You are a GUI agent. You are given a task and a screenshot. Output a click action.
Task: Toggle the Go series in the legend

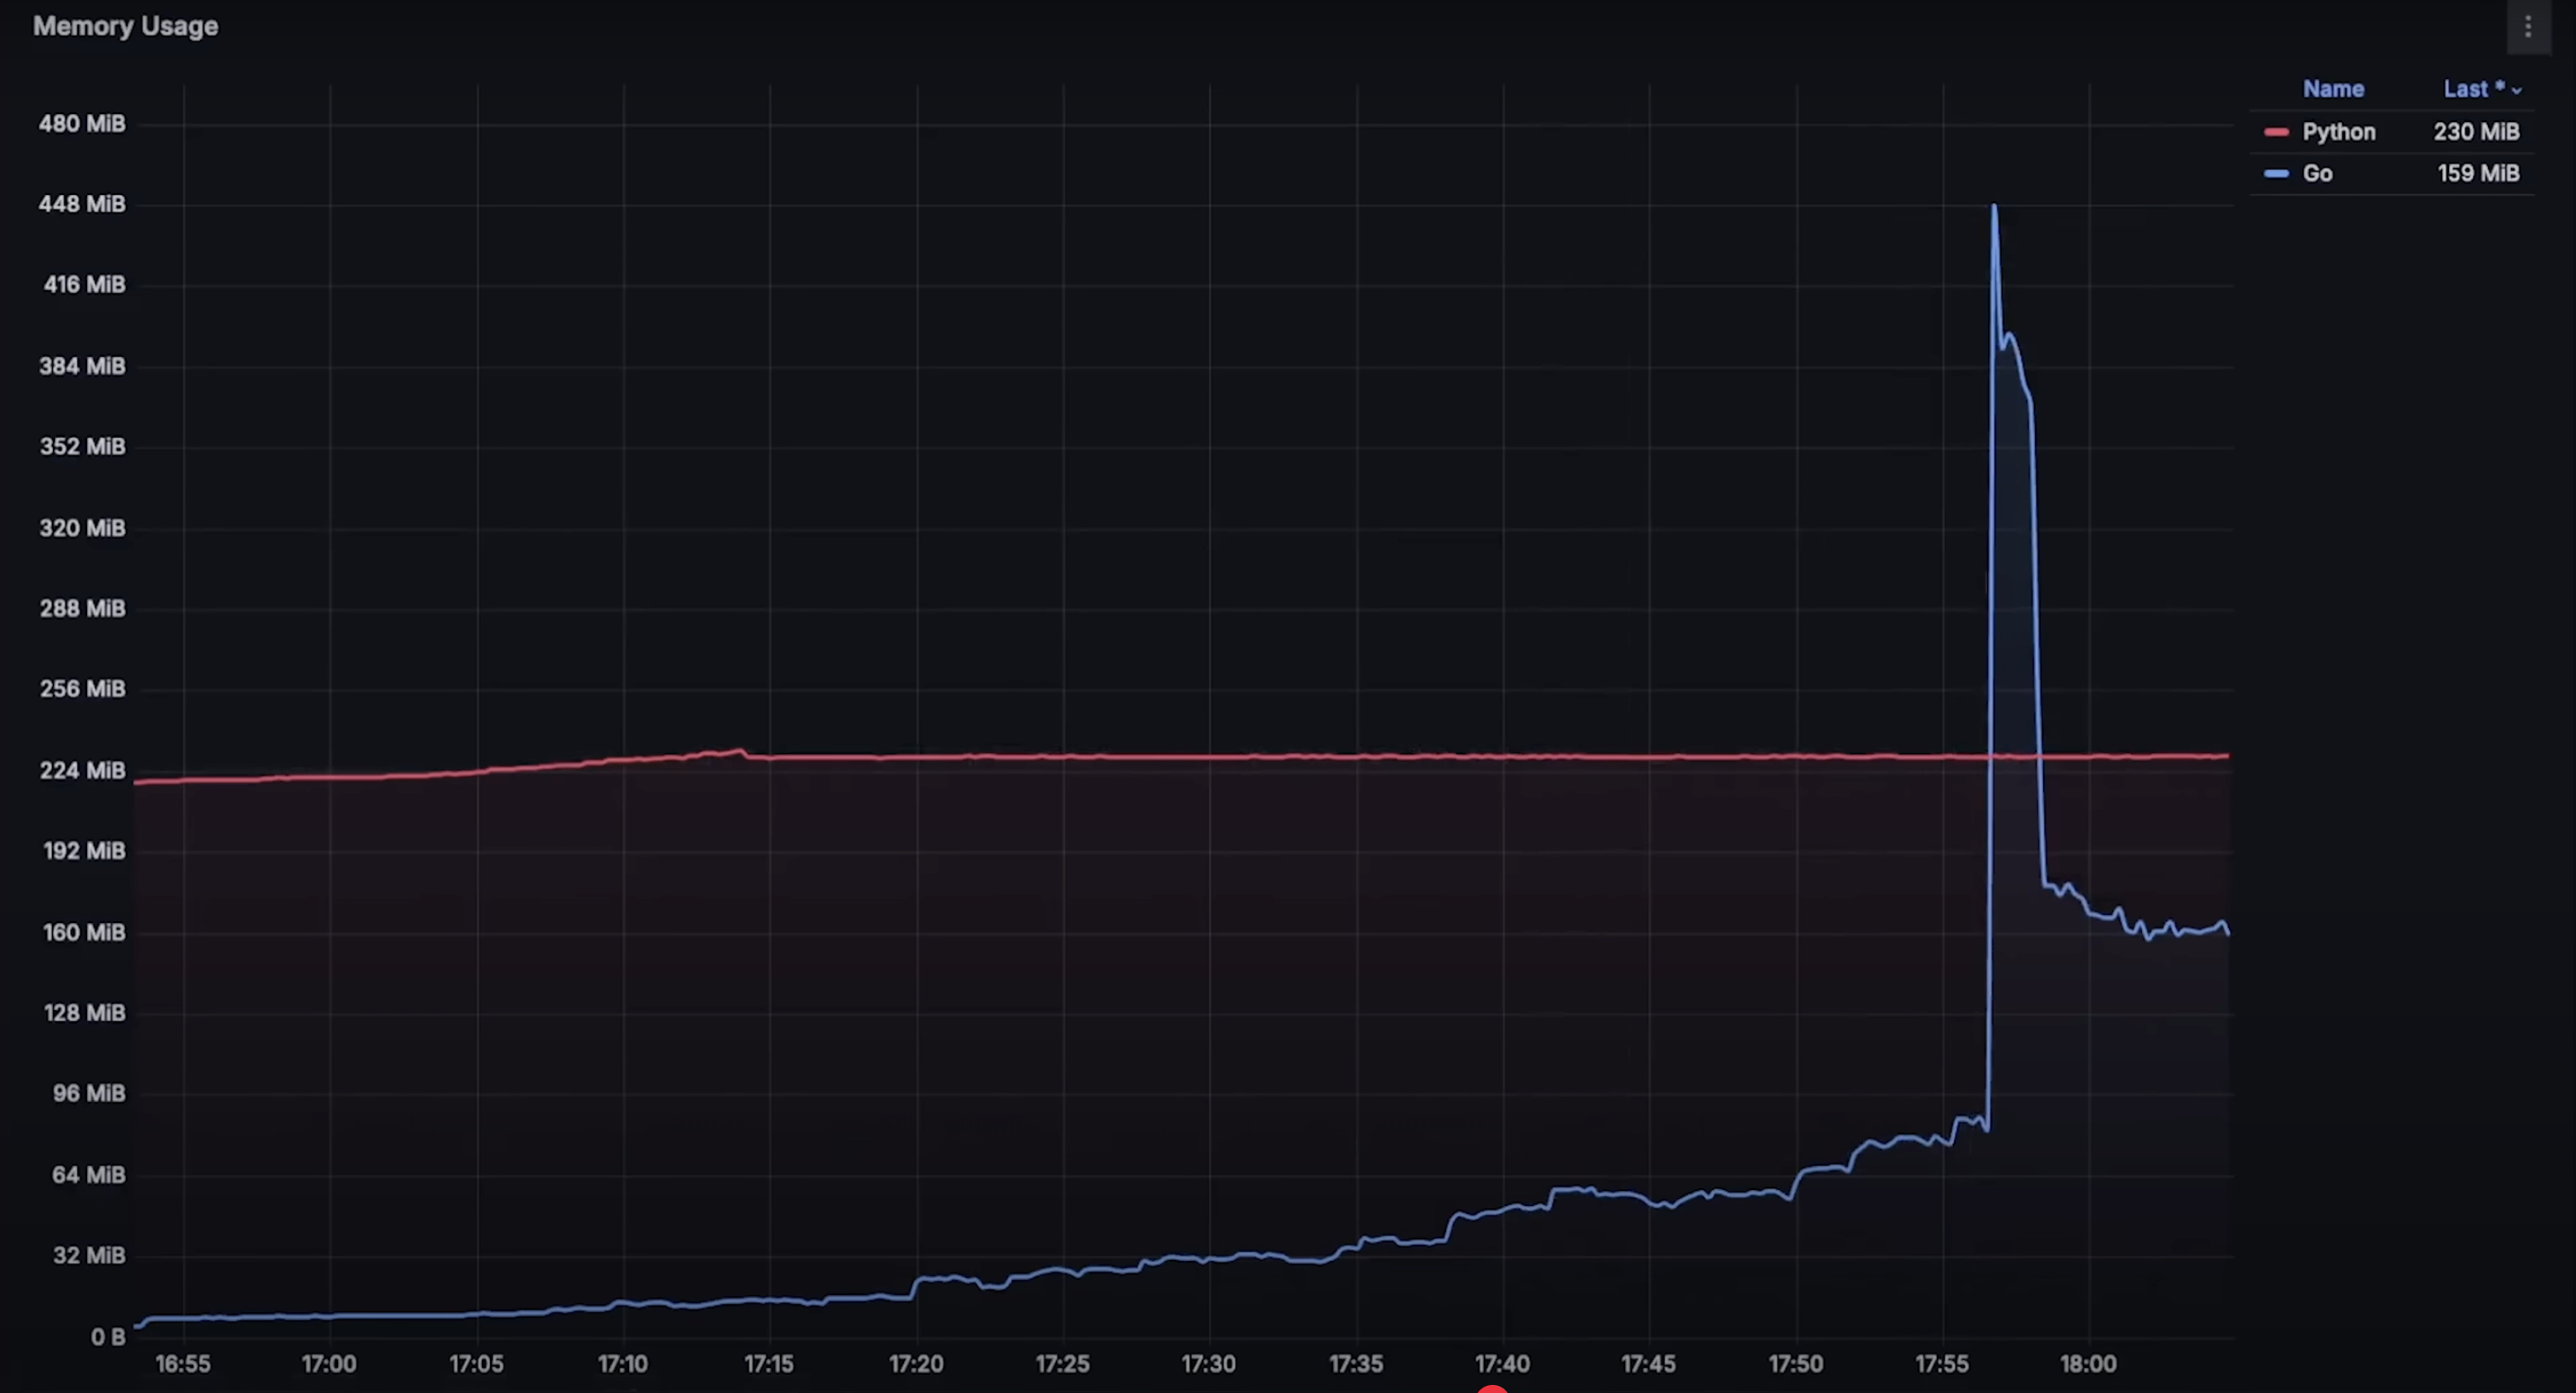2317,174
